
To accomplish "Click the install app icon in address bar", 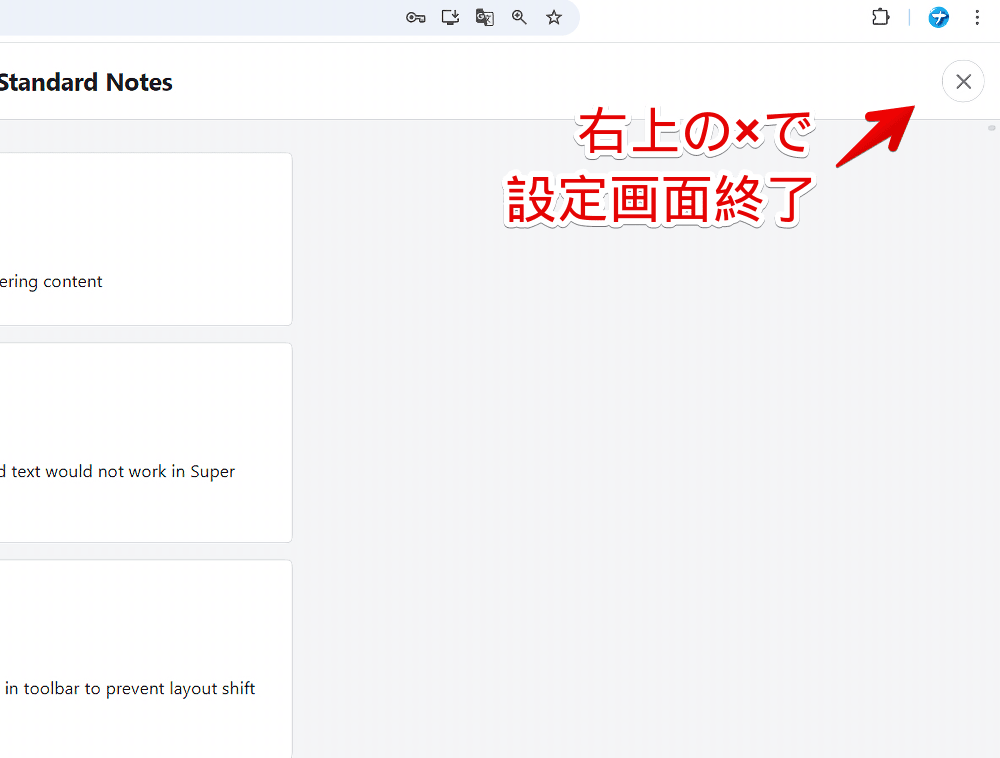I will pyautogui.click(x=450, y=18).
